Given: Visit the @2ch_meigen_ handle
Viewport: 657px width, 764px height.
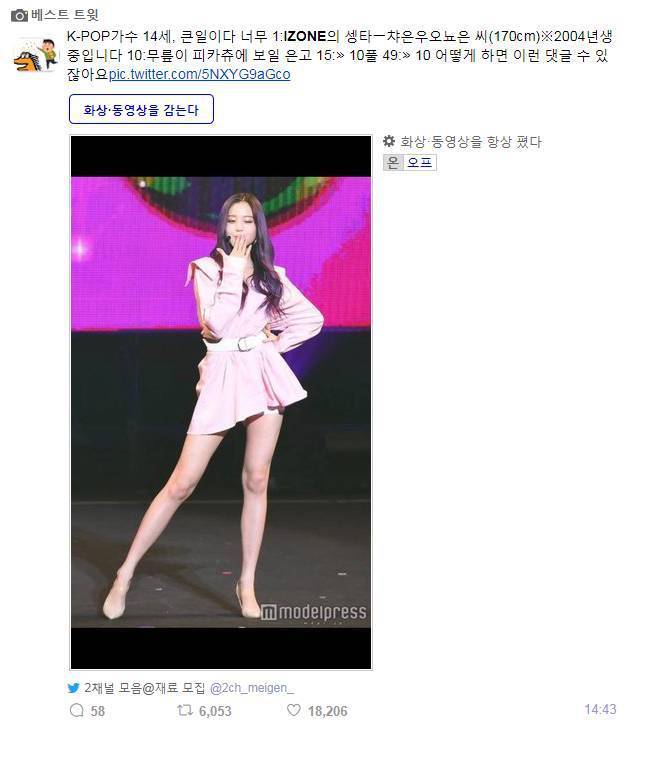Looking at the screenshot, I should (x=251, y=688).
